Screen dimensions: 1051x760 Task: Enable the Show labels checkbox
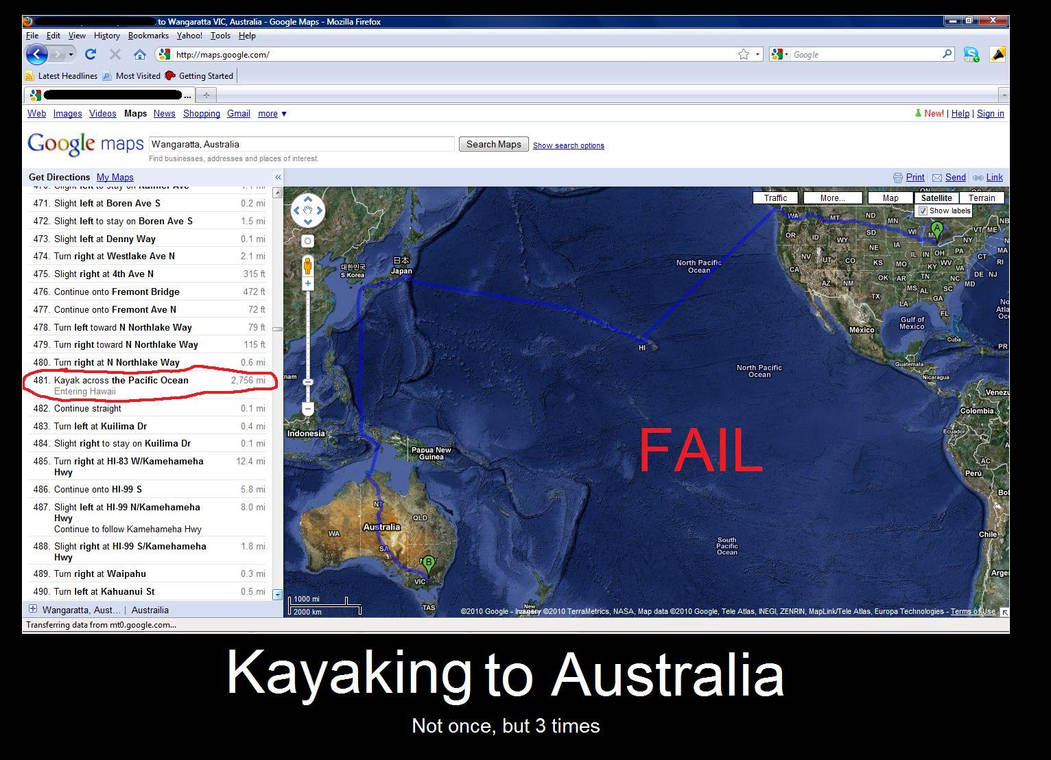[925, 210]
